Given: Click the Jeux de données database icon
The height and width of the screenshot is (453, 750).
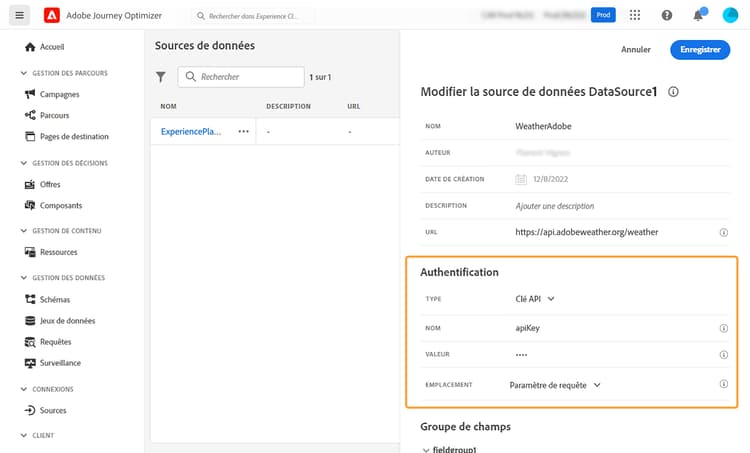Looking at the screenshot, I should 30,320.
